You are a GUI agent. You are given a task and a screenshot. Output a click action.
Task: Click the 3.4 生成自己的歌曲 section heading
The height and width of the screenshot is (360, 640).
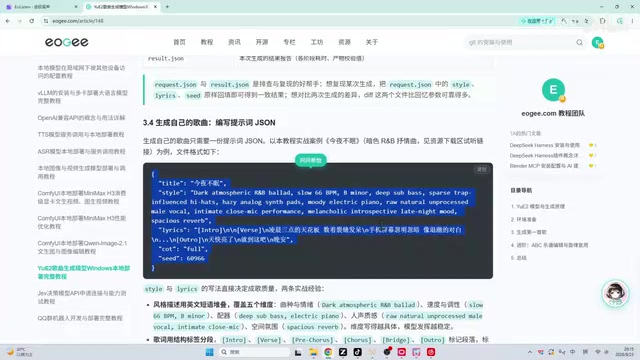209,122
